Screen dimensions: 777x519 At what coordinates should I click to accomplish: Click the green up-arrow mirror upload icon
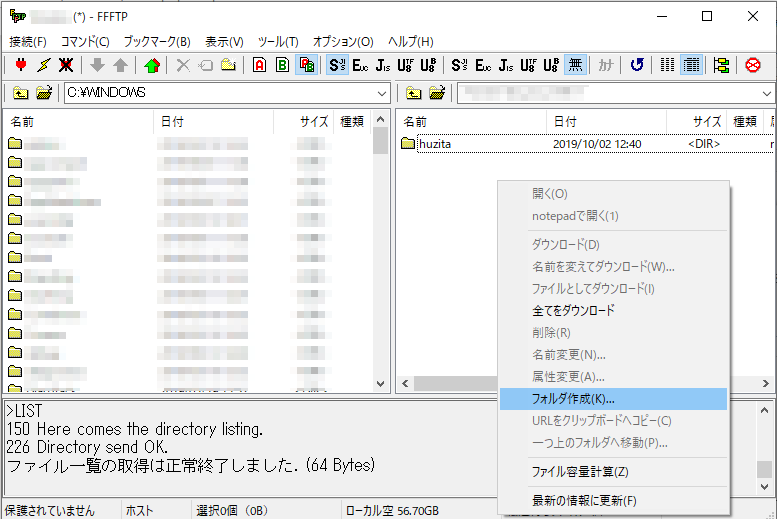(x=151, y=65)
